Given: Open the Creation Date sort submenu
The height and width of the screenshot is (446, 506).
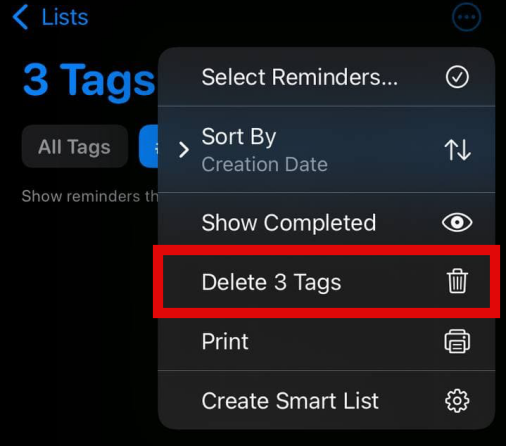Looking at the screenshot, I should (x=264, y=164).
